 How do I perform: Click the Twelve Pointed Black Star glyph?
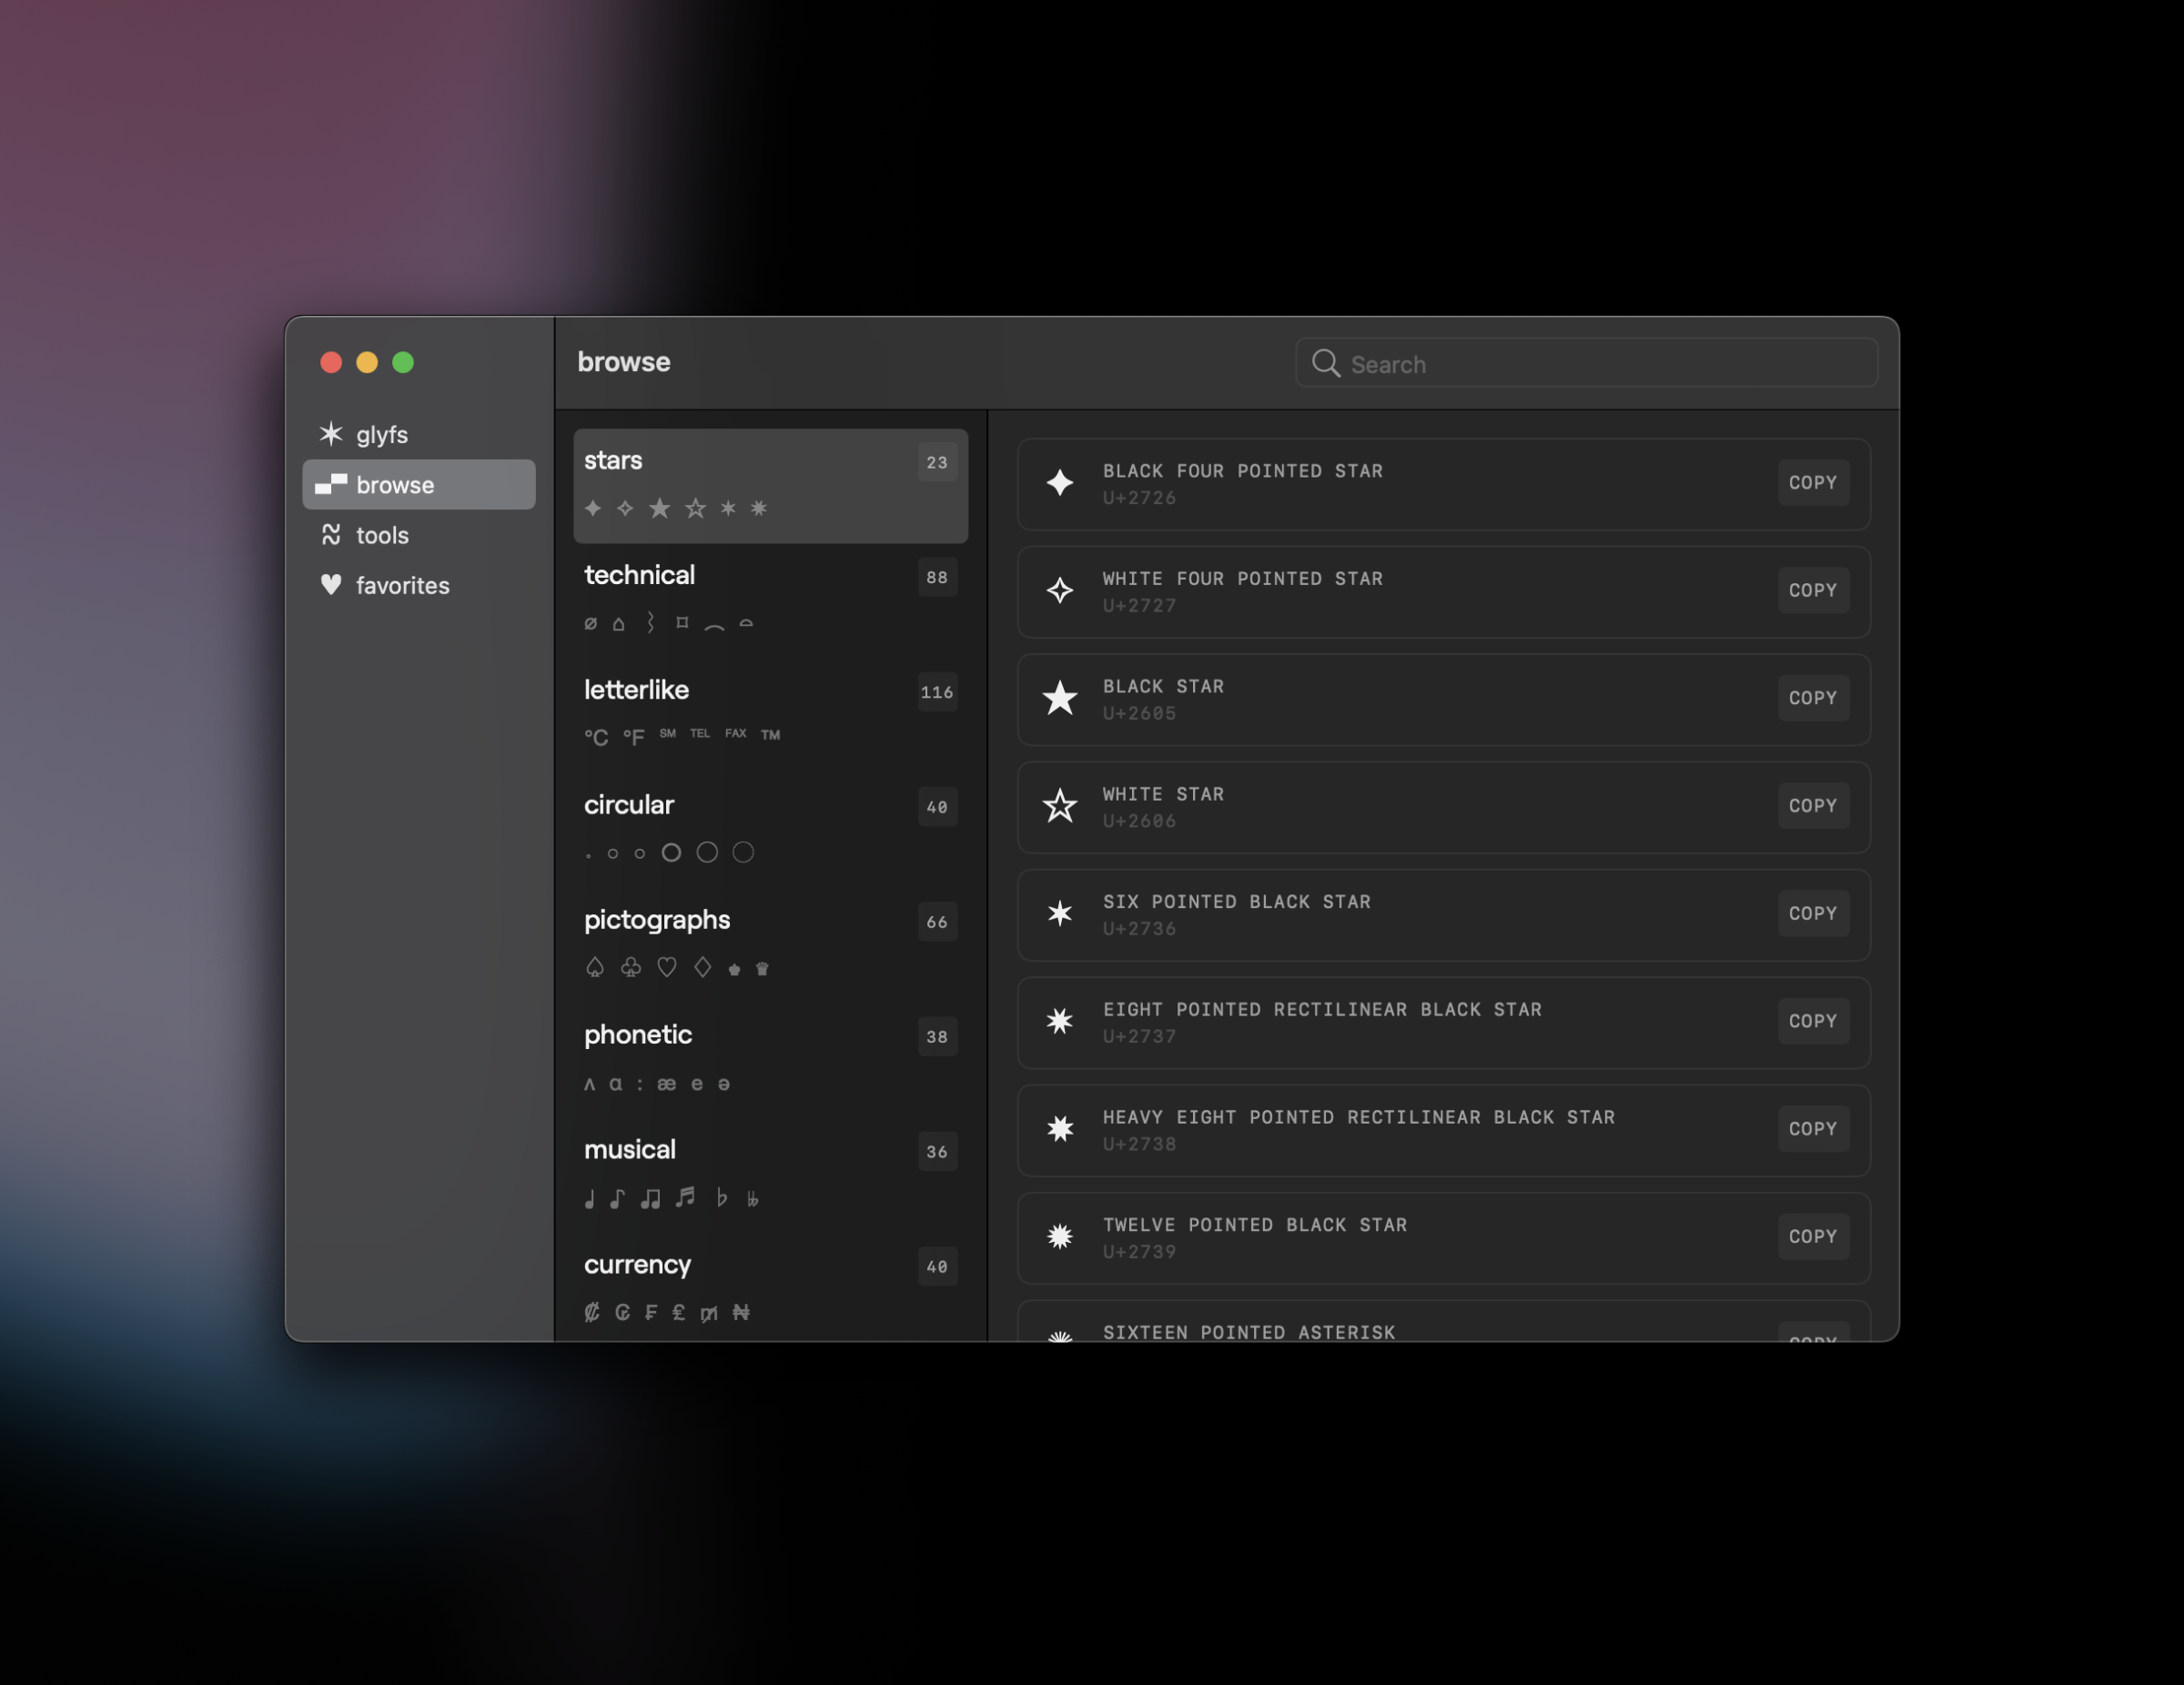1059,1237
